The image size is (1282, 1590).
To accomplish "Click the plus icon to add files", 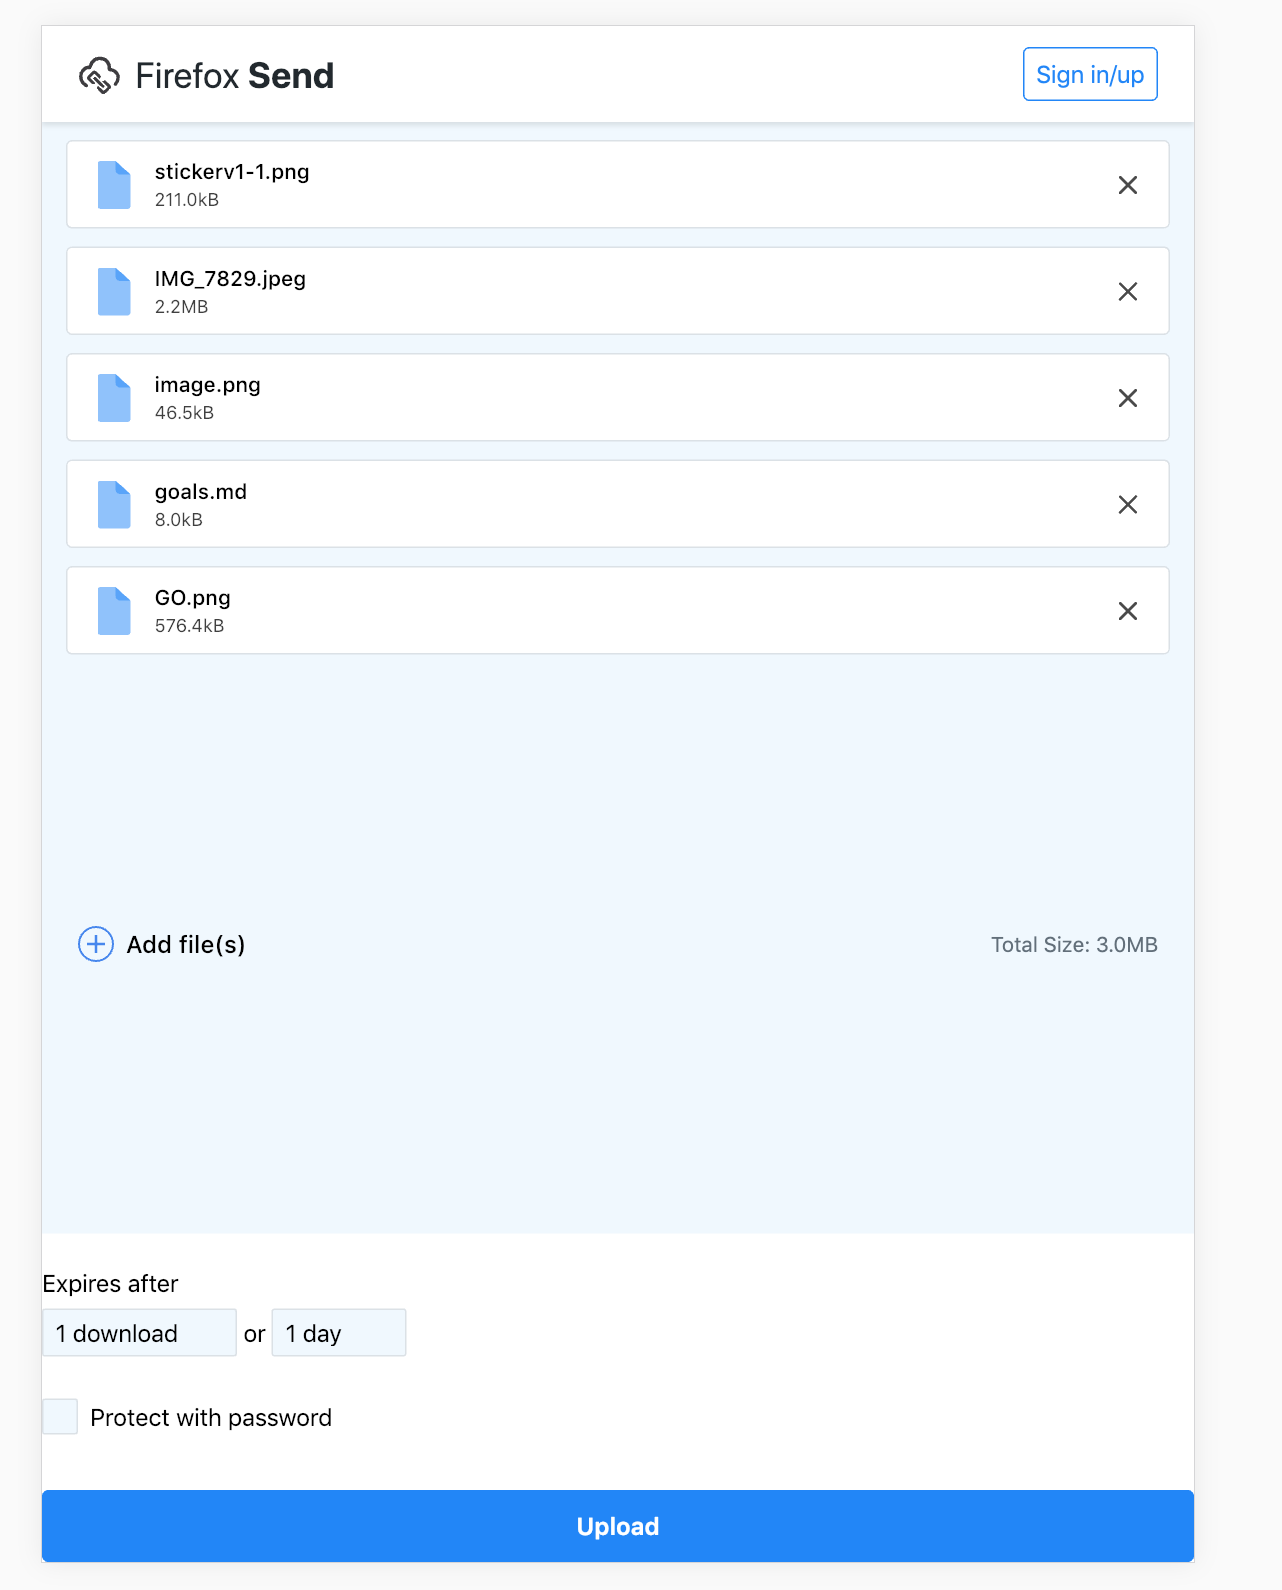I will coord(96,944).
